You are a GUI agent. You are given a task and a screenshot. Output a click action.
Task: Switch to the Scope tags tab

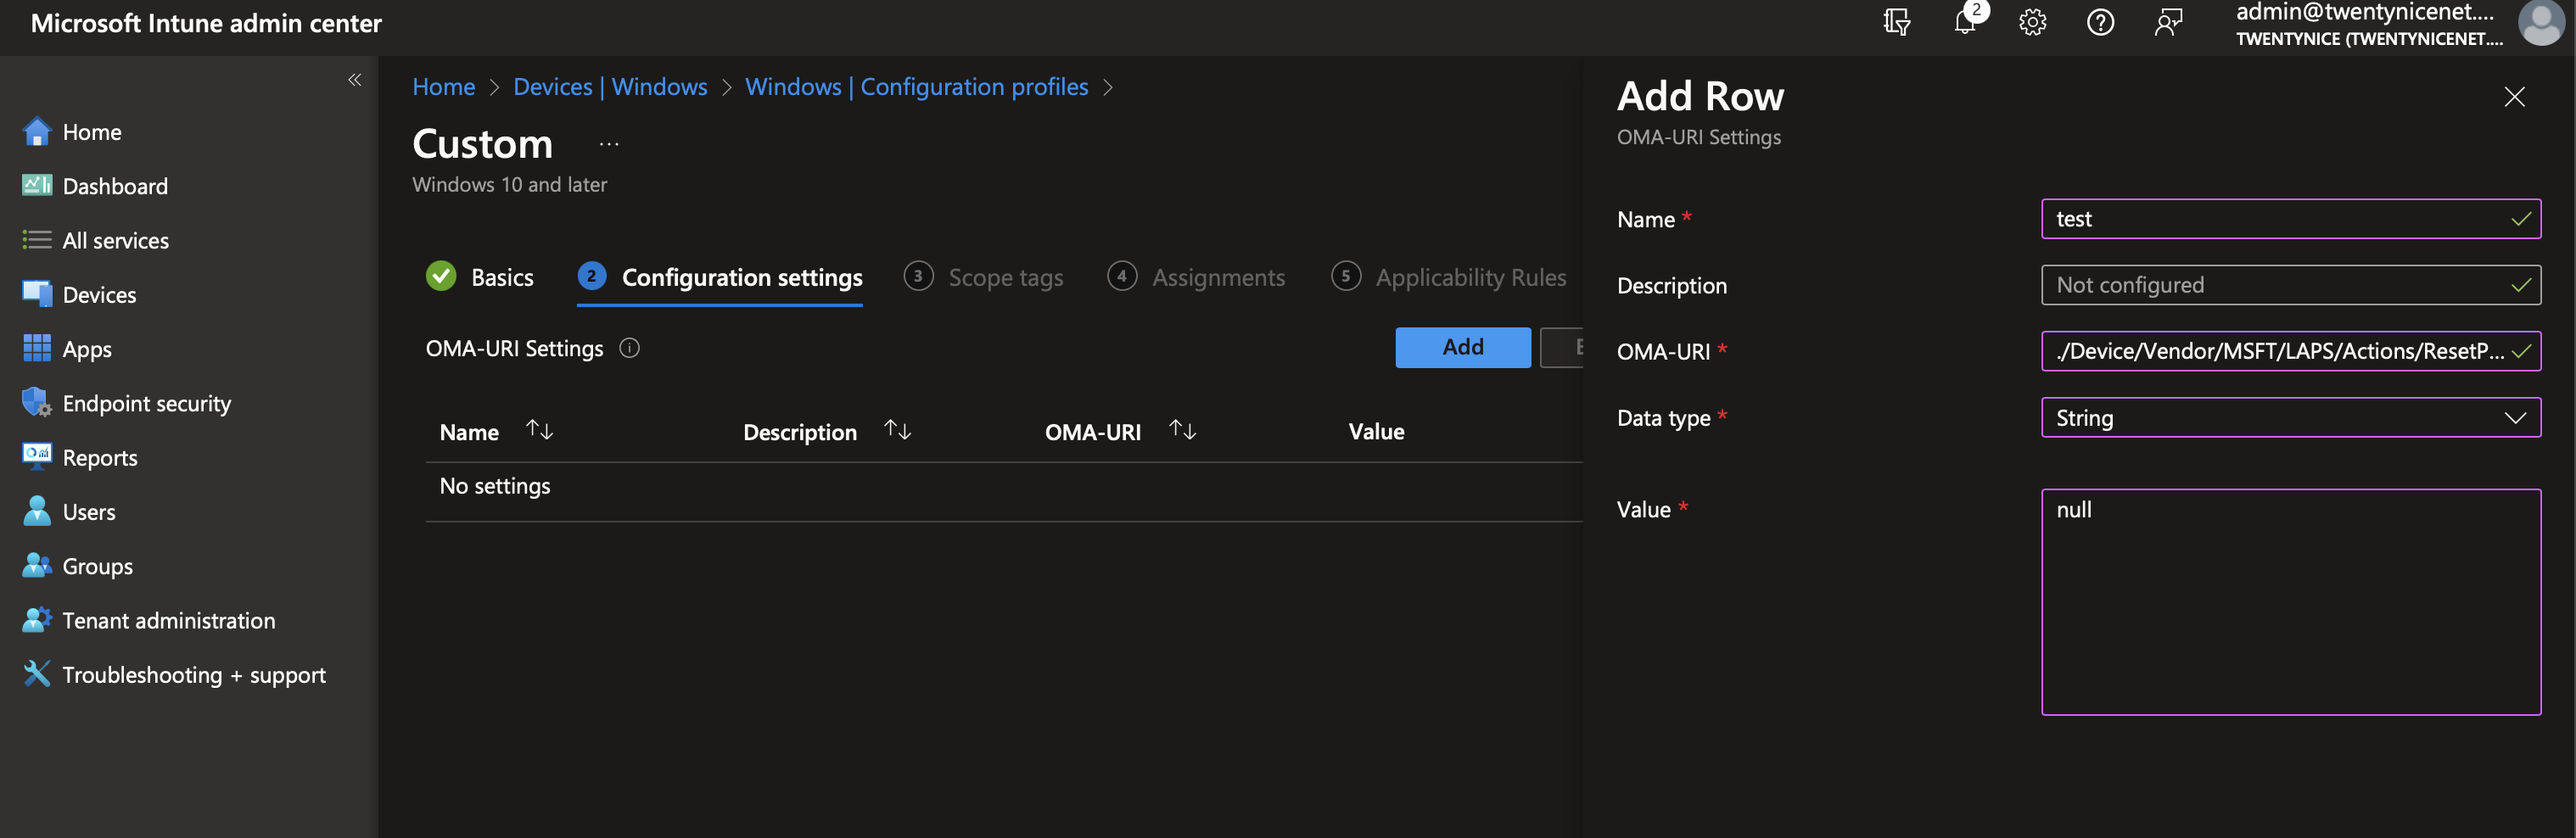click(x=1005, y=277)
